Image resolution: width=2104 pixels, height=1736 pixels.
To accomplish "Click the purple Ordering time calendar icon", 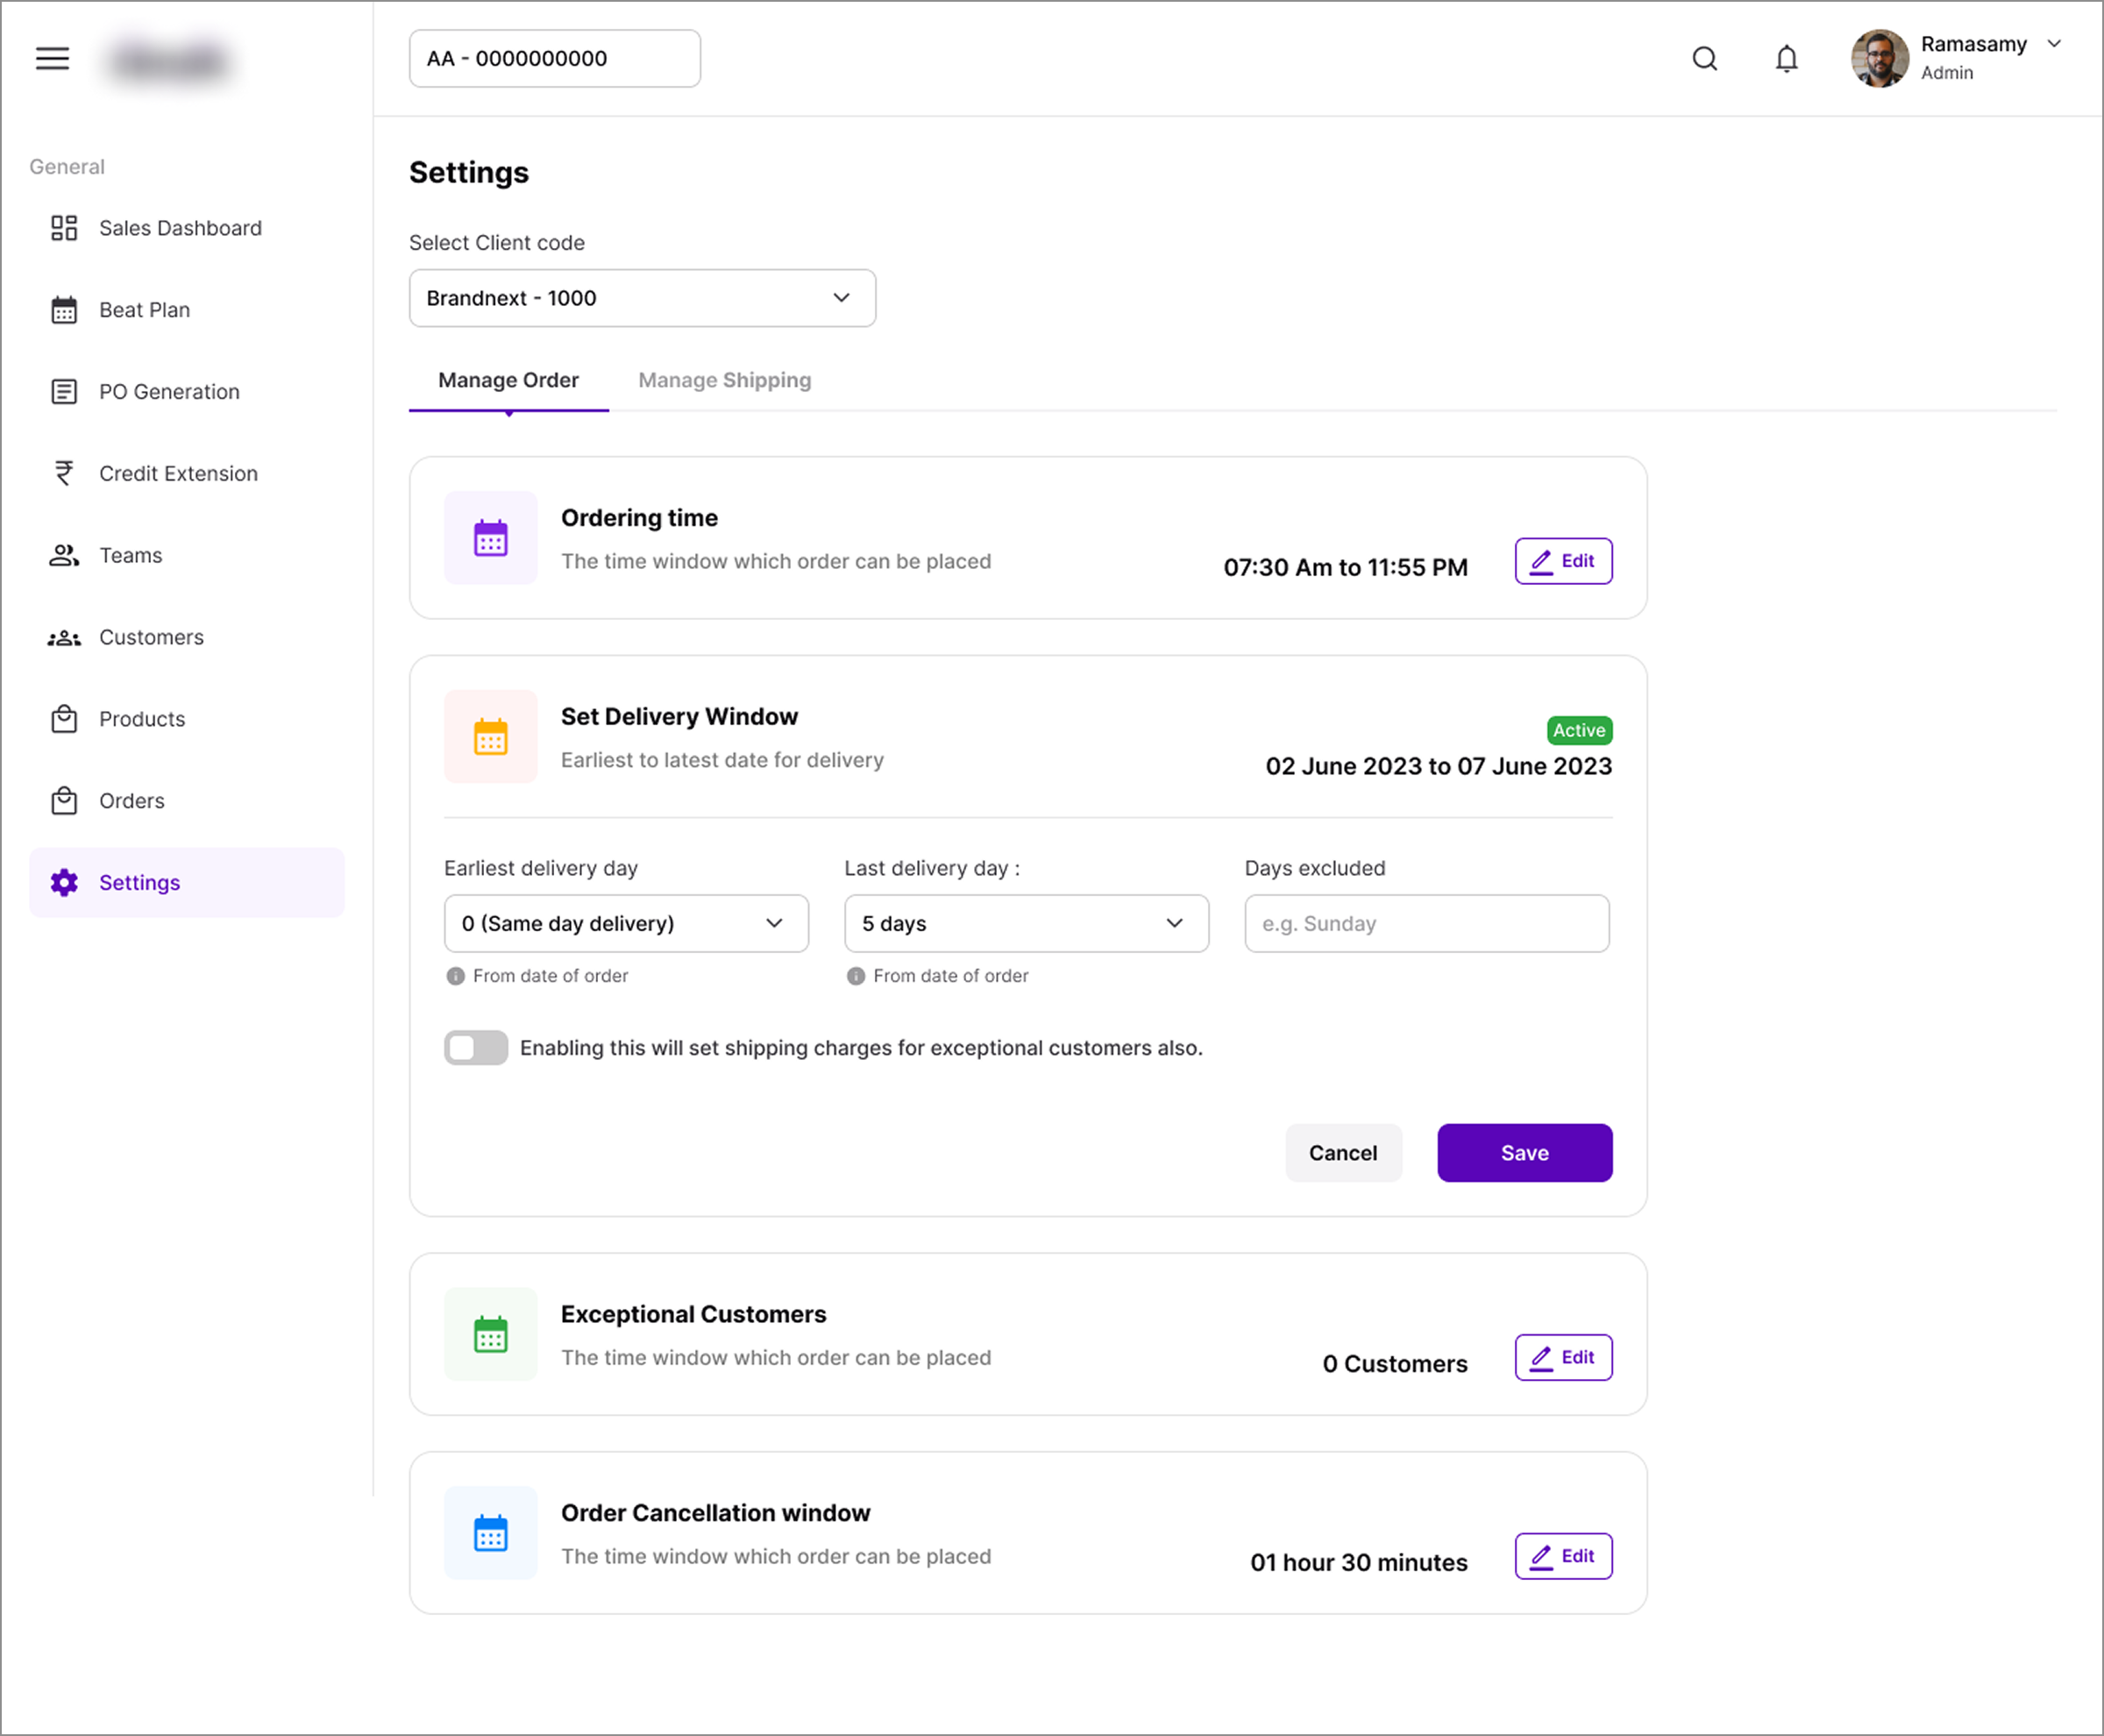I will pyautogui.click(x=491, y=538).
